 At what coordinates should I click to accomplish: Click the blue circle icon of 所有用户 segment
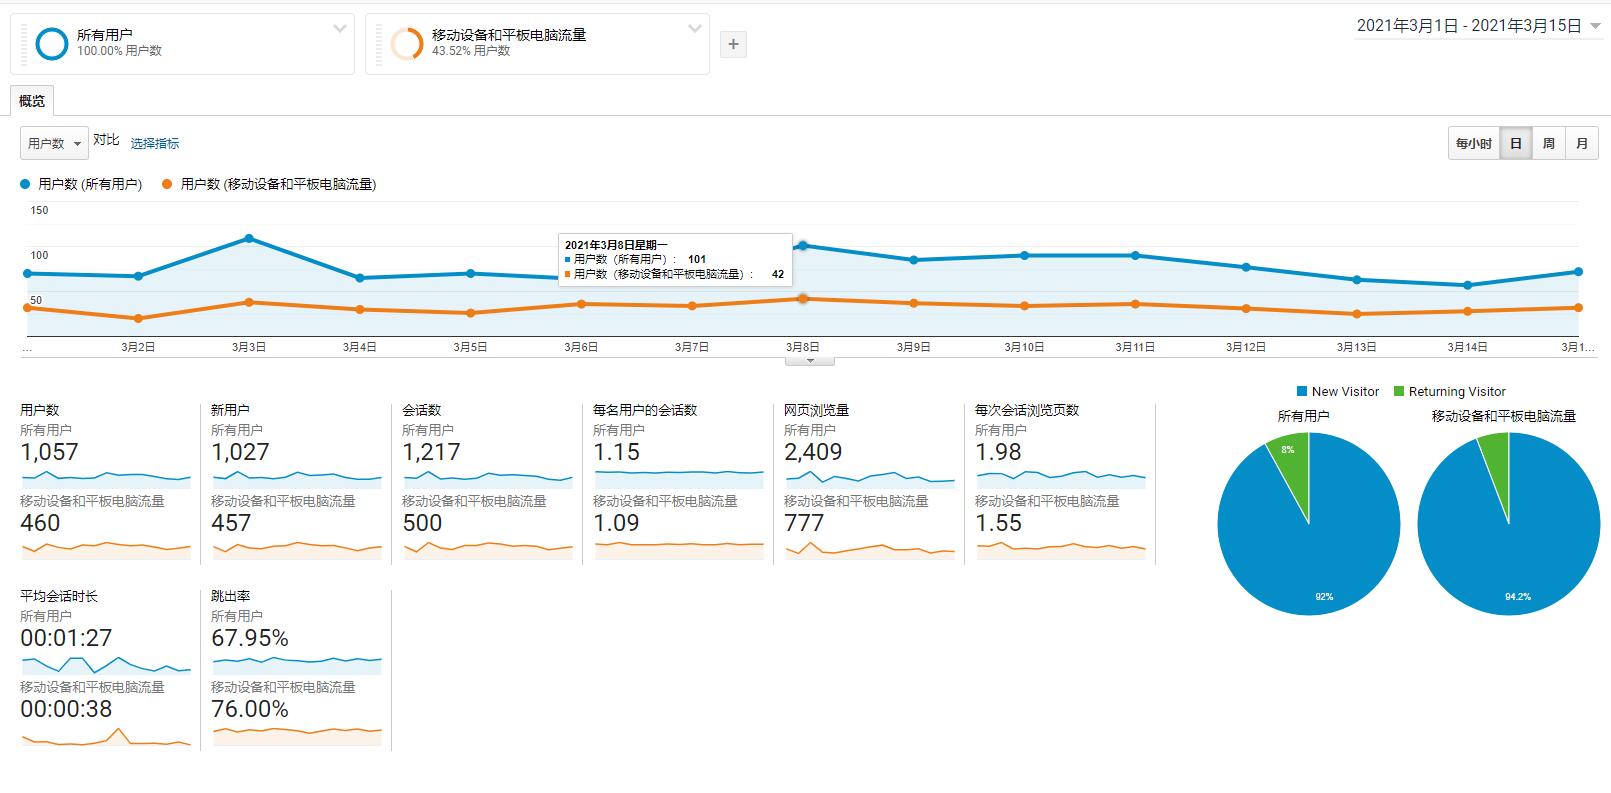51,43
